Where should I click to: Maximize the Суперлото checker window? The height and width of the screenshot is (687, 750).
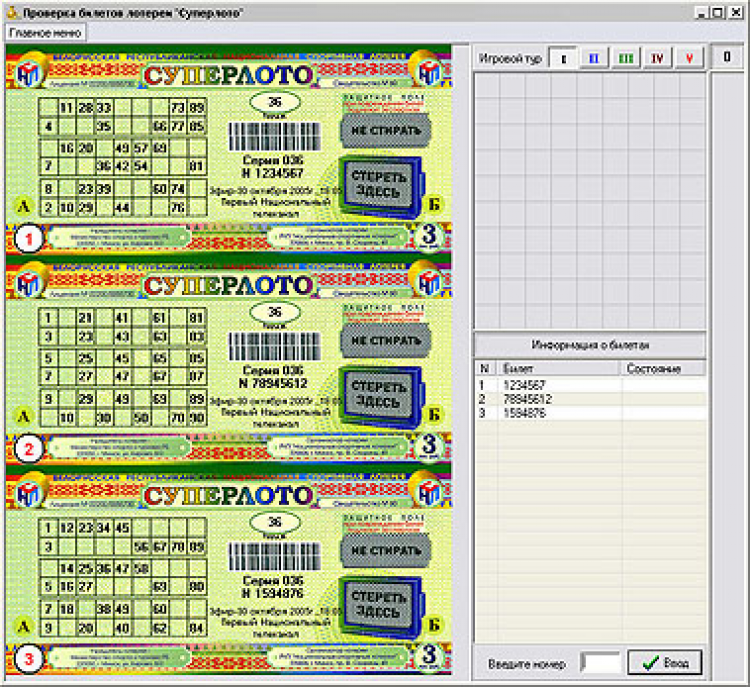click(718, 12)
